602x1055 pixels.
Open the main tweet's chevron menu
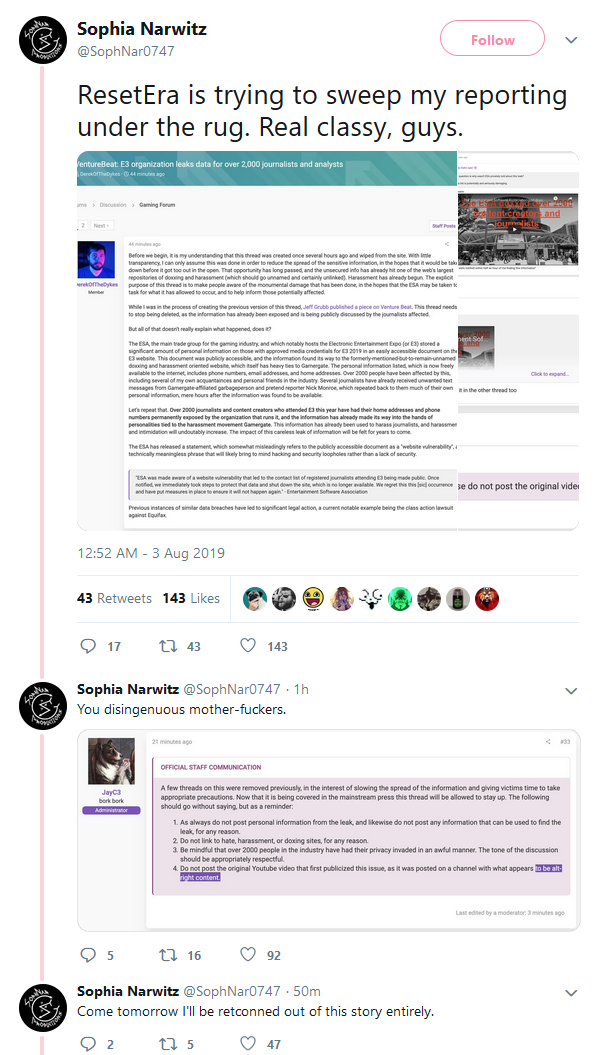click(571, 40)
